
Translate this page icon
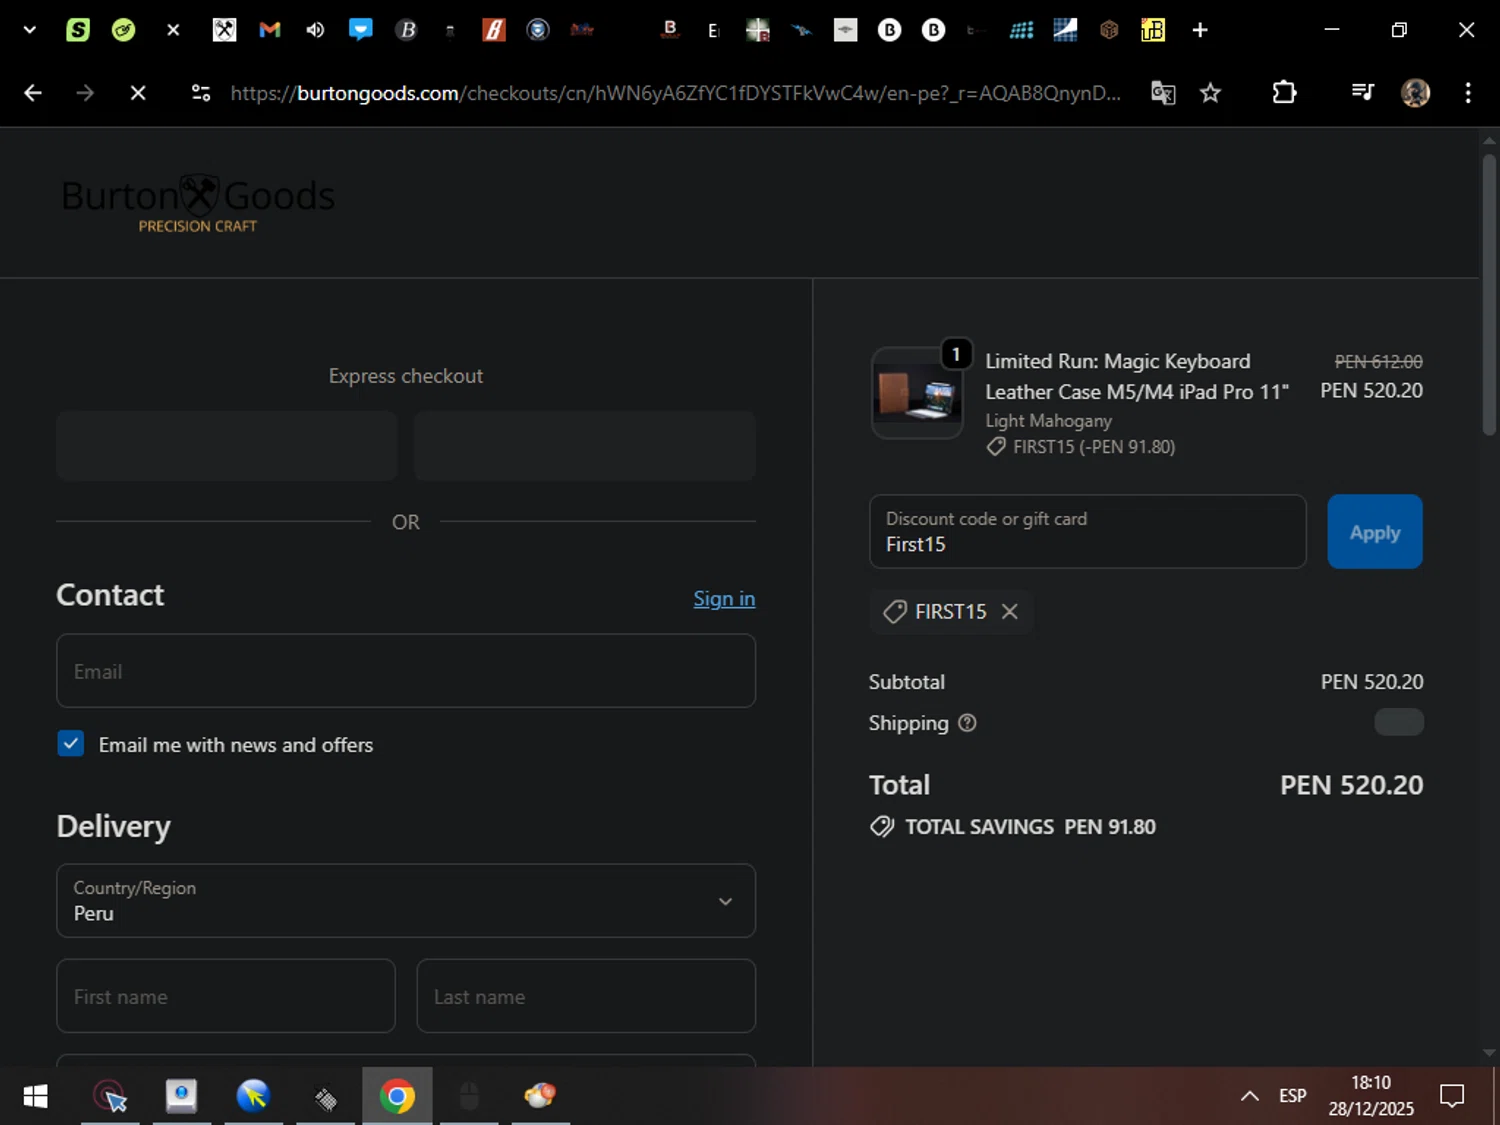coord(1163,93)
